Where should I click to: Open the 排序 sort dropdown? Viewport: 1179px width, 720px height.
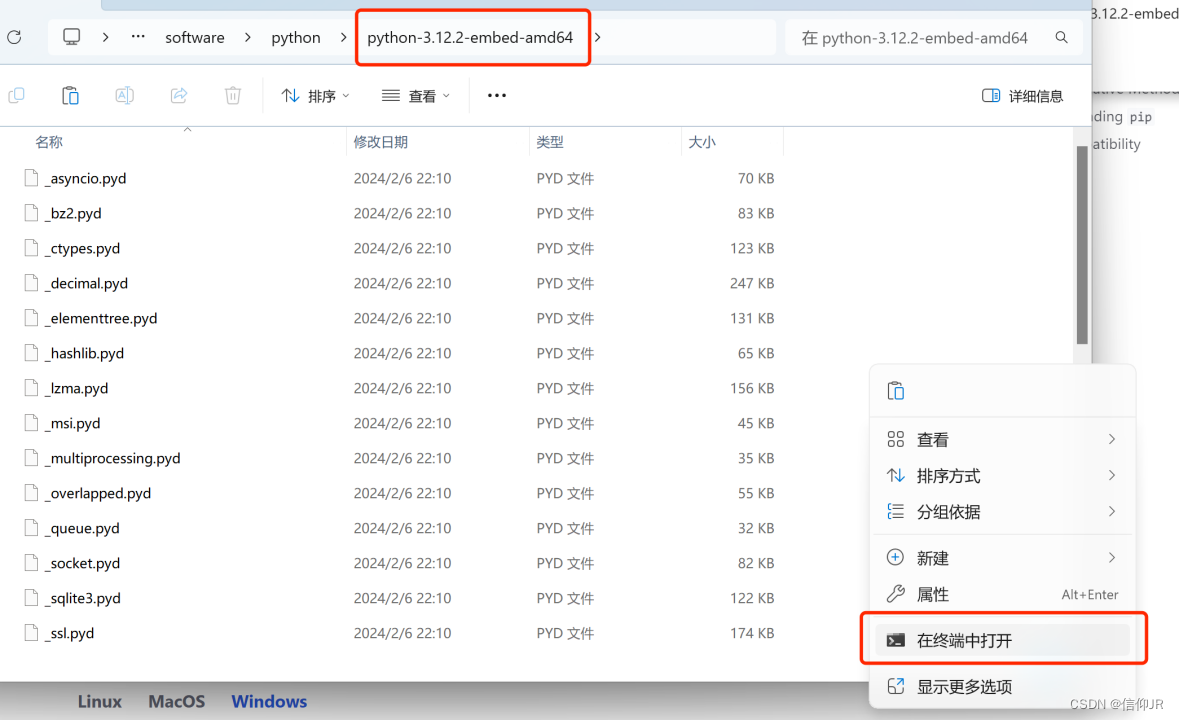click(x=315, y=95)
